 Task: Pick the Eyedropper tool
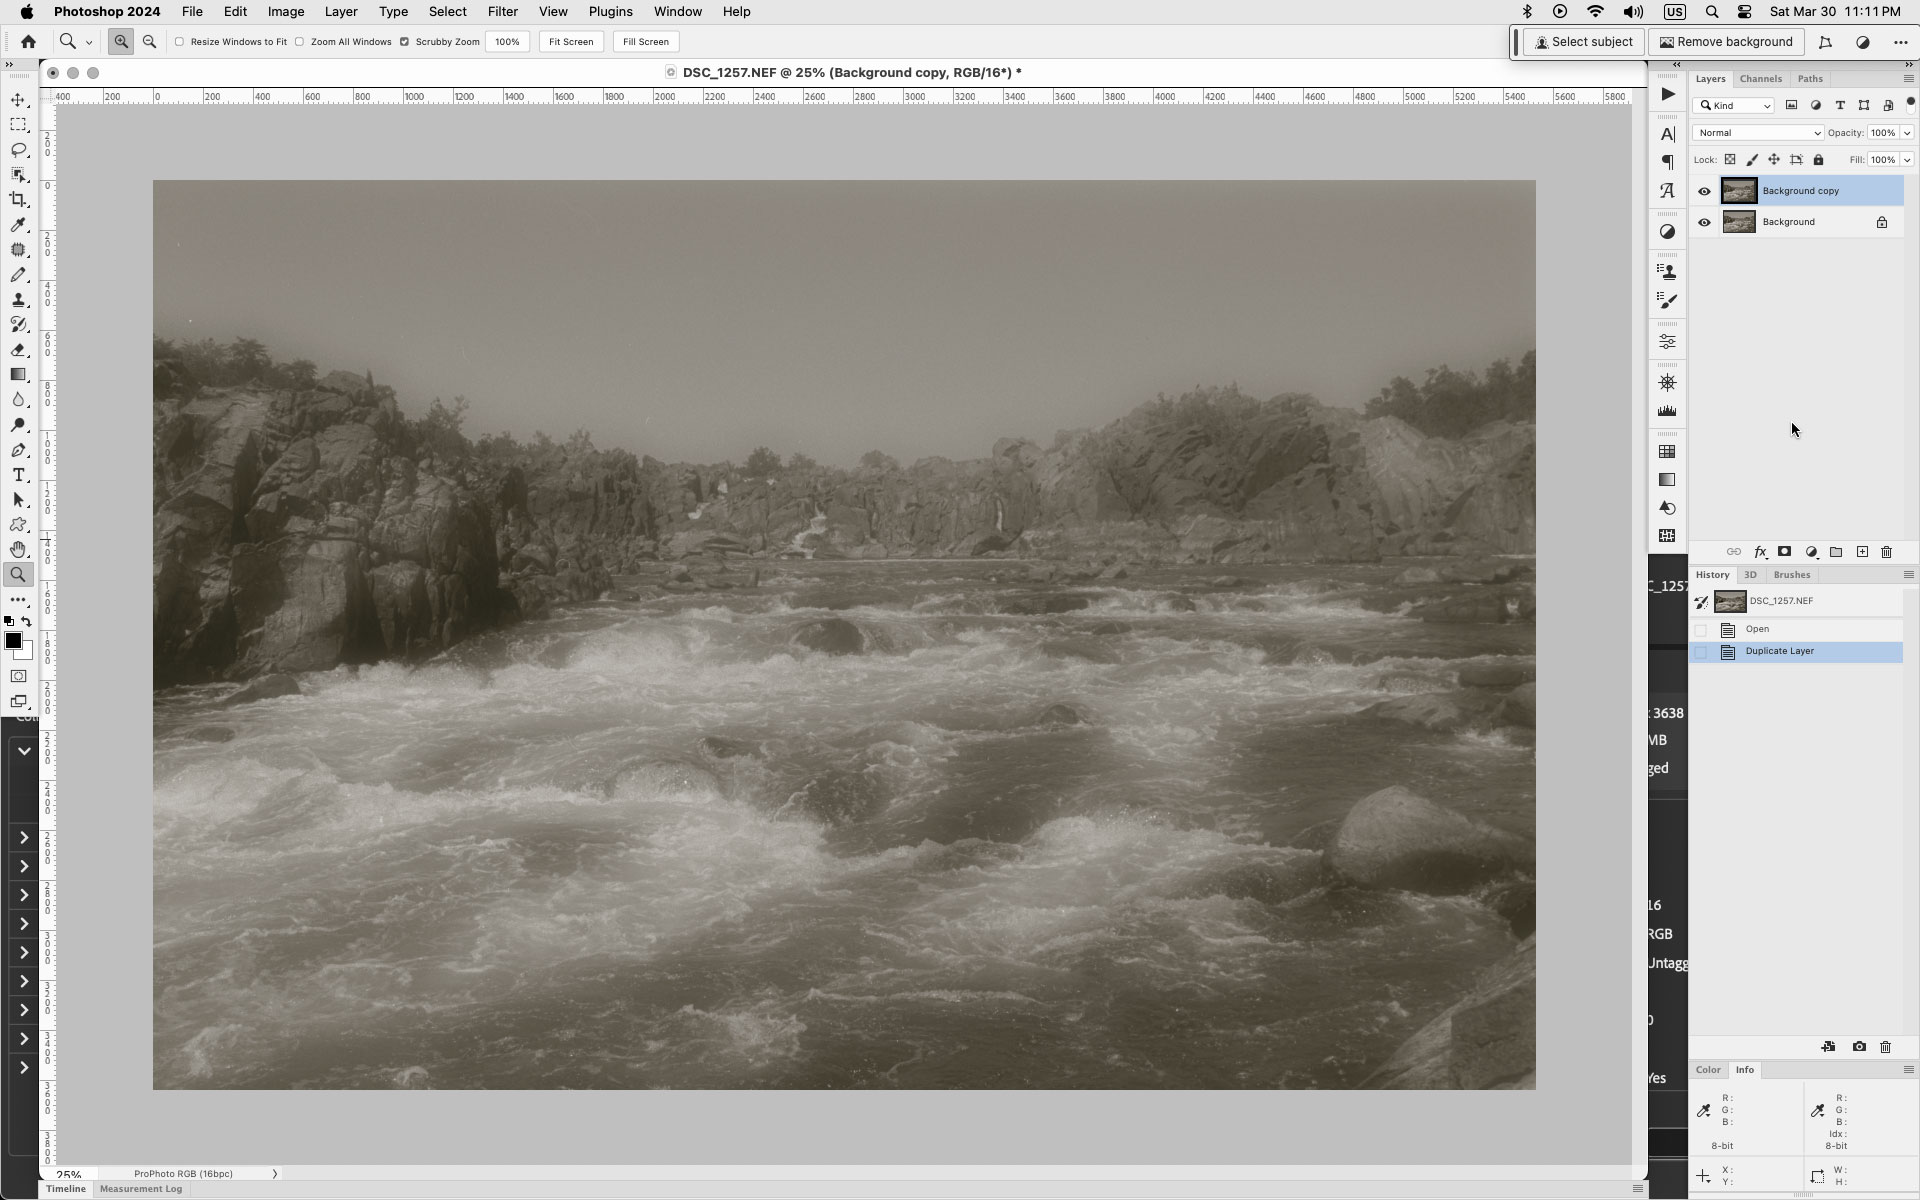tap(19, 225)
